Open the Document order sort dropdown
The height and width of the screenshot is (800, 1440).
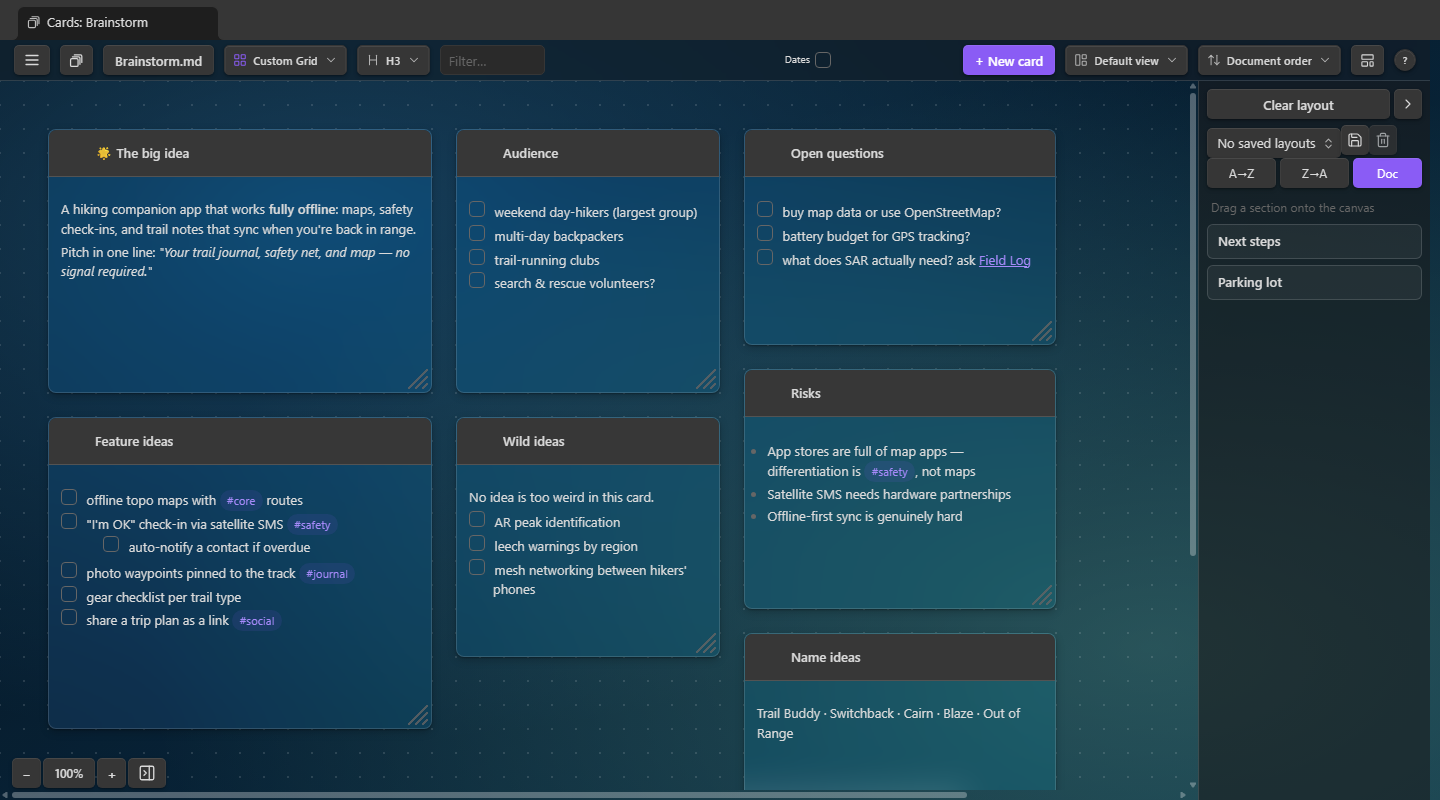pos(1269,60)
